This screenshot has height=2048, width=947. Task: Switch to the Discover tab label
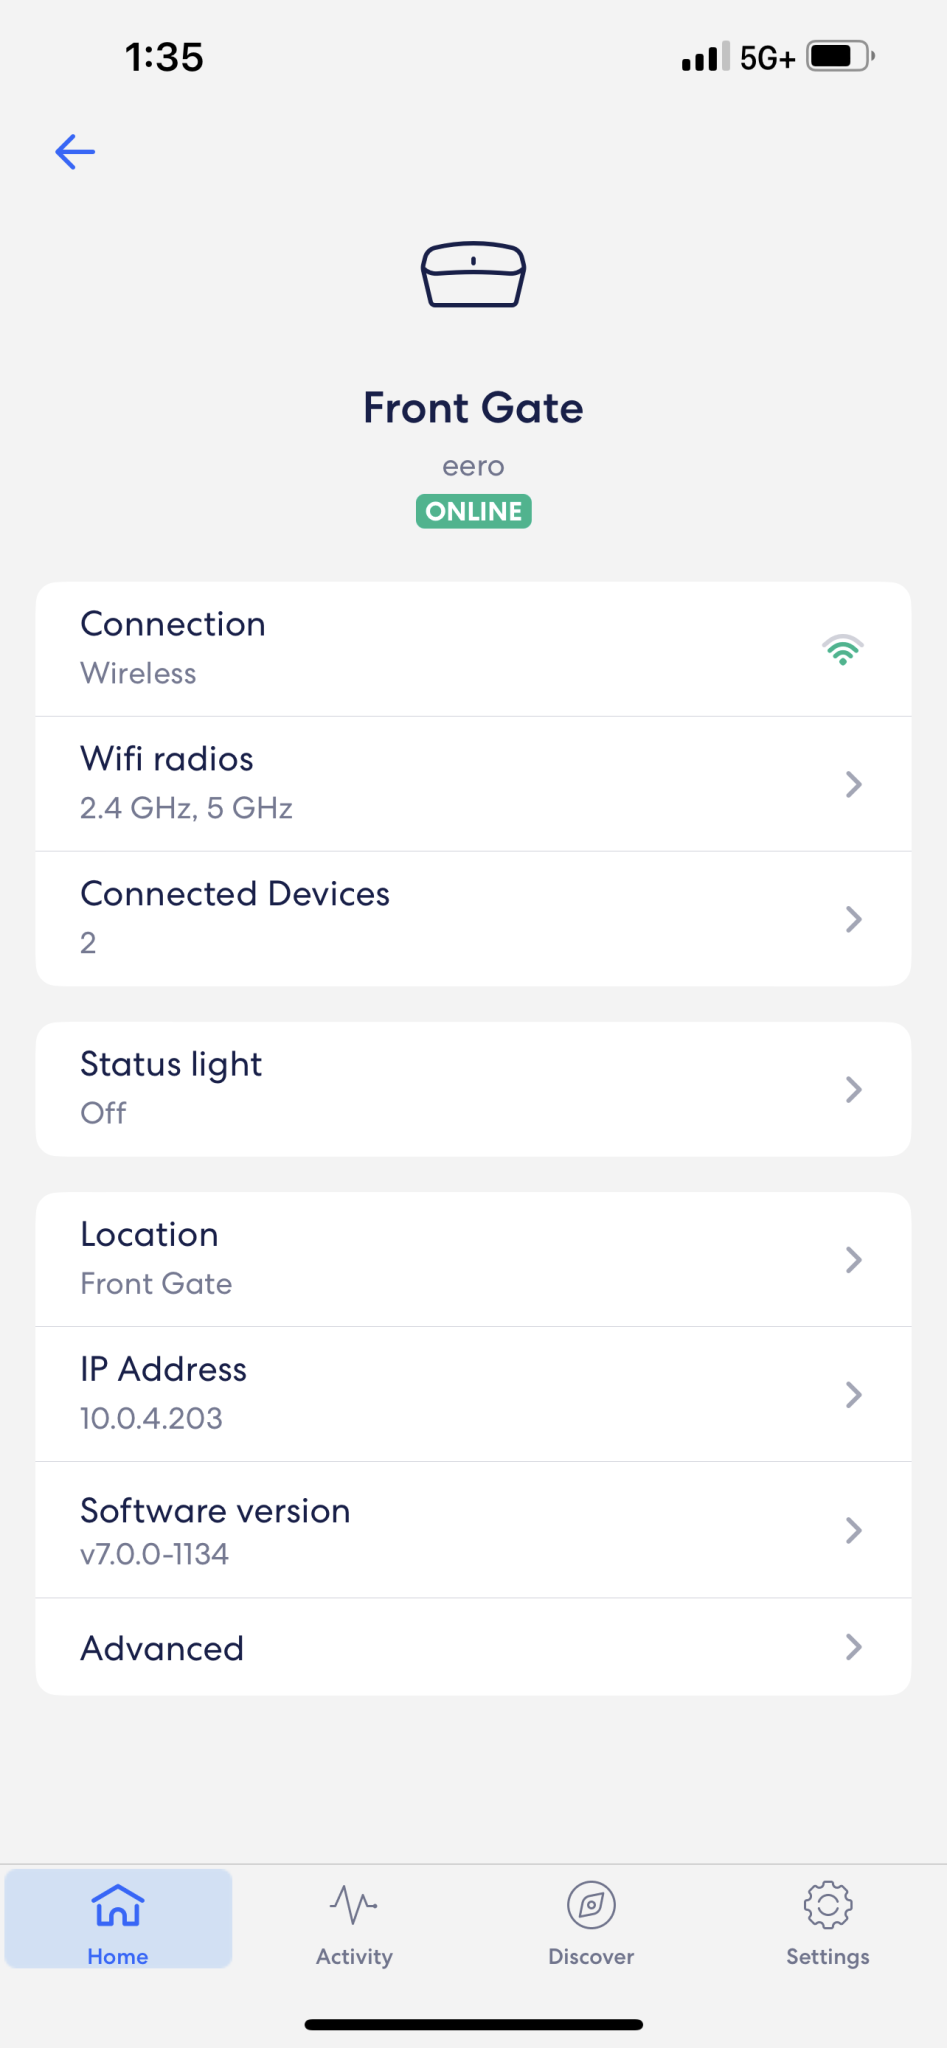pos(591,1957)
